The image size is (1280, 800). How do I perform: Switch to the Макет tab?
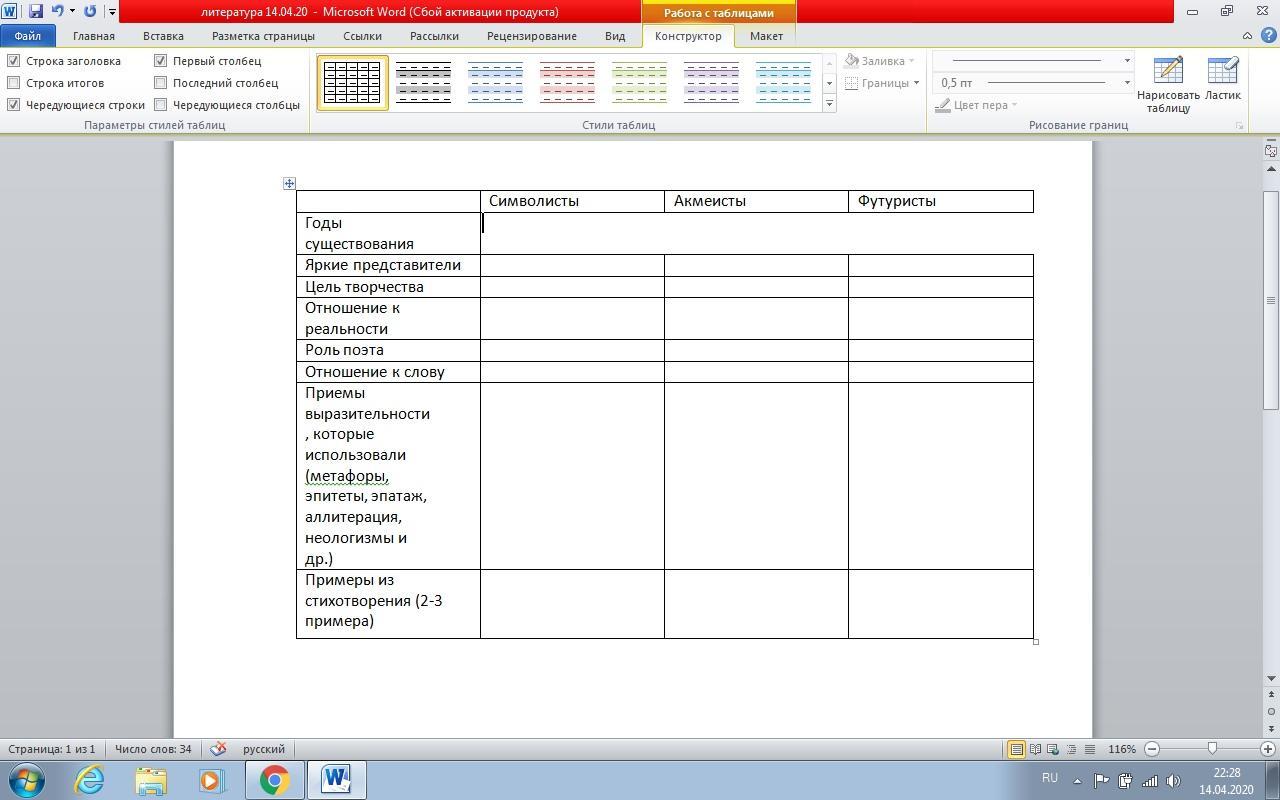(767, 36)
